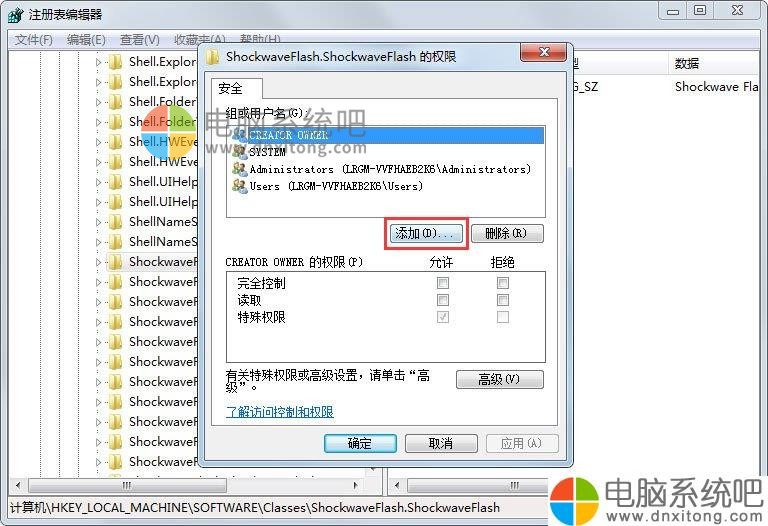Image resolution: width=768 pixels, height=526 pixels.
Task: Click the 数据 column header
Action: (715, 64)
